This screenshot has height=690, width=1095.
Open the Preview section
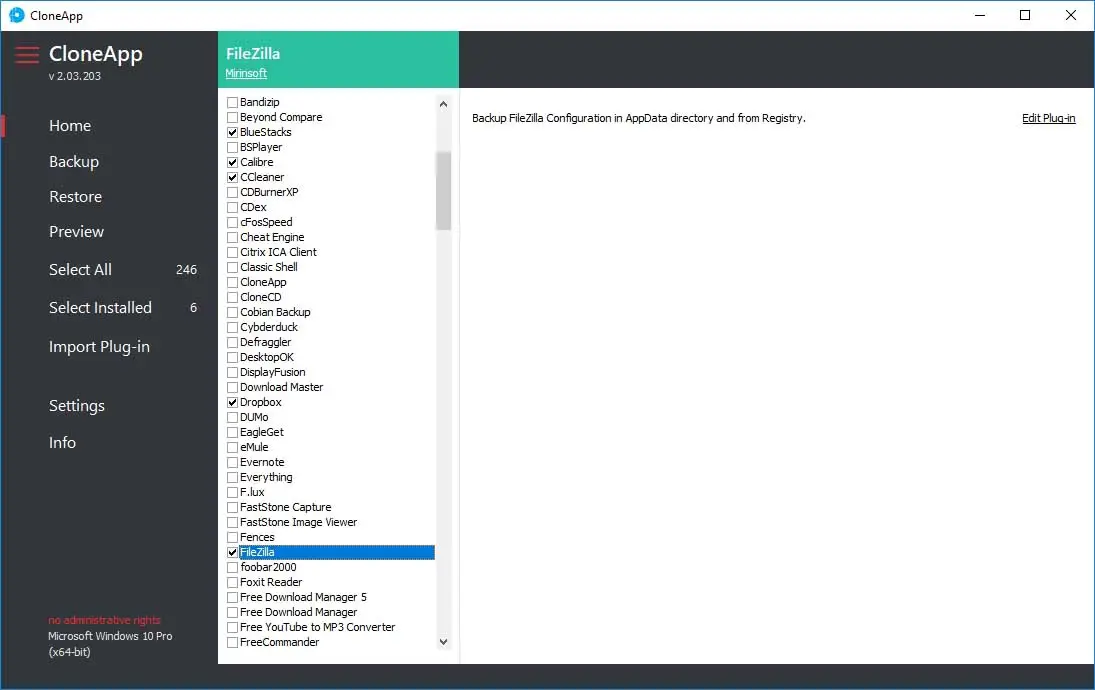(x=76, y=232)
